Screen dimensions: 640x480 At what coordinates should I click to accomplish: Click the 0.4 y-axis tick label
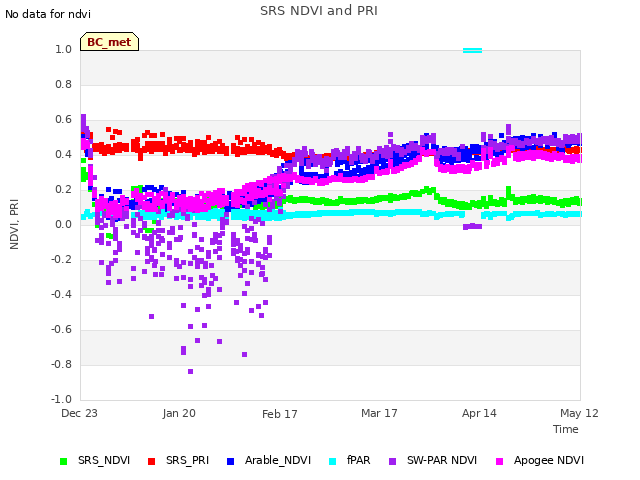tap(64, 154)
